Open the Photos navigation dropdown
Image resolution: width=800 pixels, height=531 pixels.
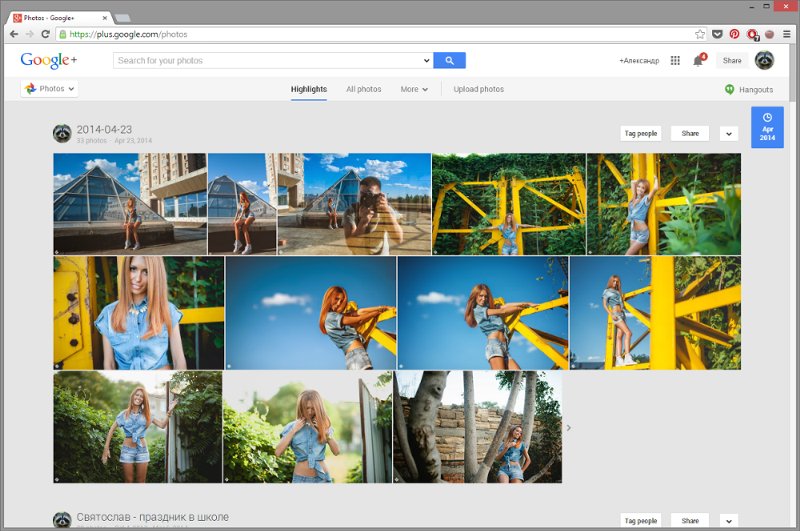coord(49,89)
